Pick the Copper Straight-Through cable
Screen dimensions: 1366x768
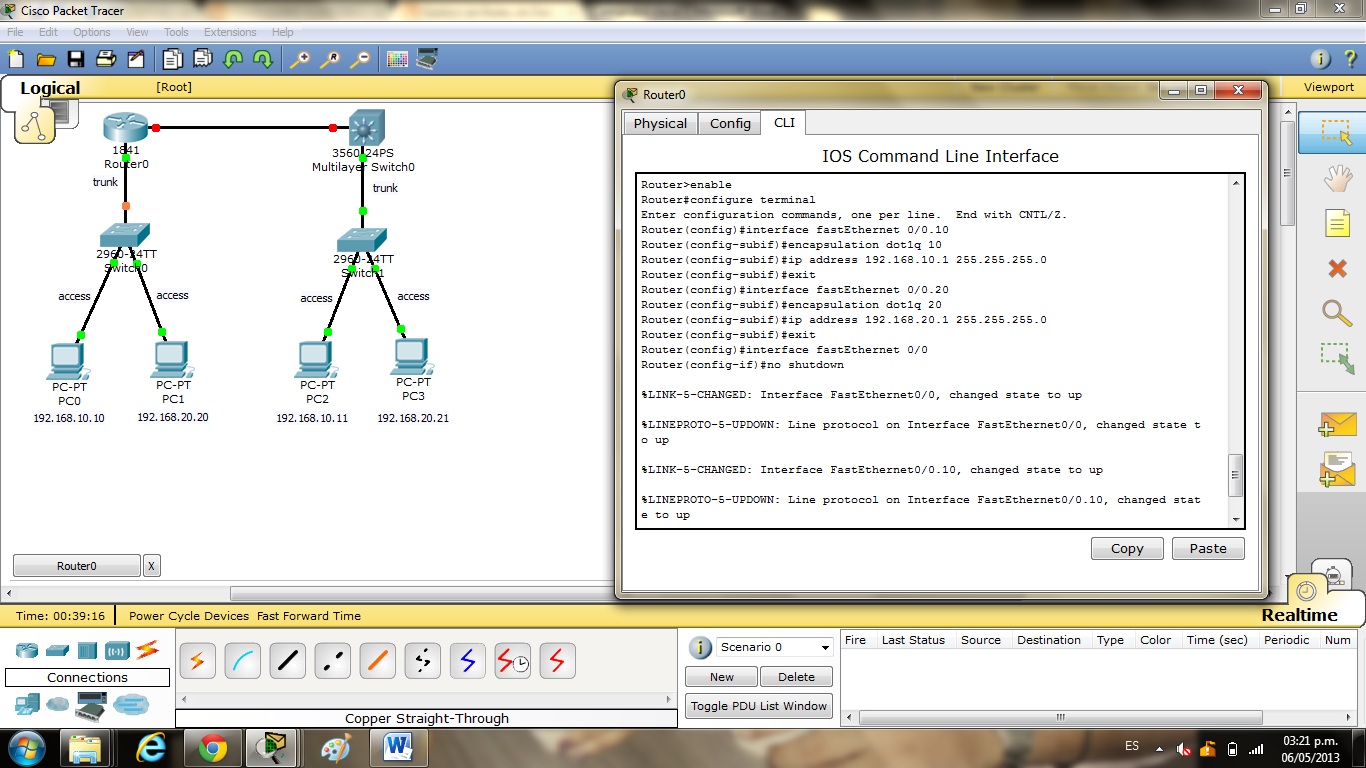coord(287,661)
